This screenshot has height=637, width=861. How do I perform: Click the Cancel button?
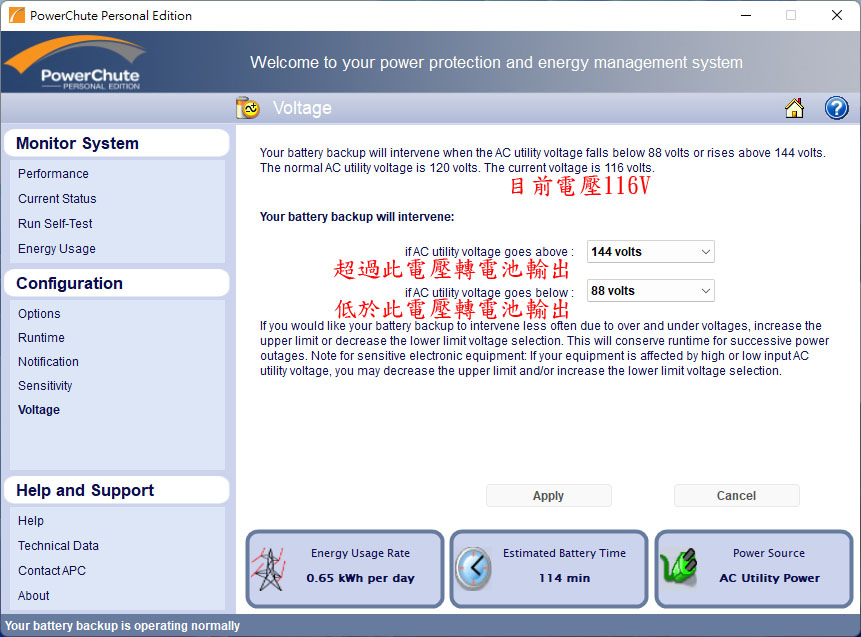(736, 495)
